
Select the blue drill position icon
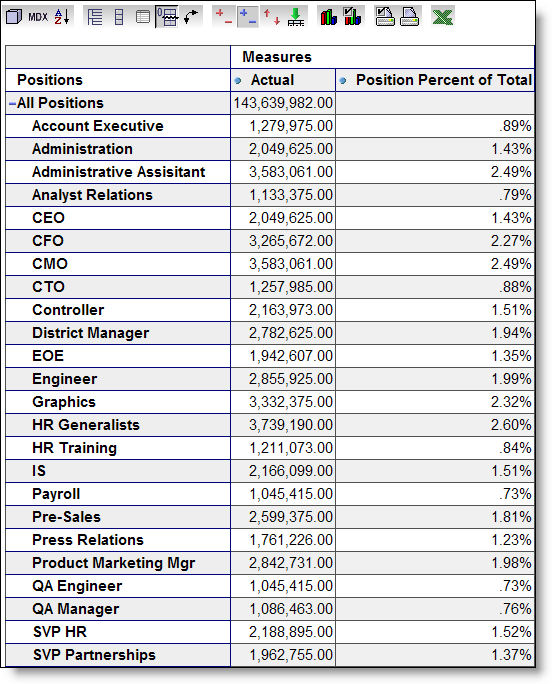tap(248, 17)
